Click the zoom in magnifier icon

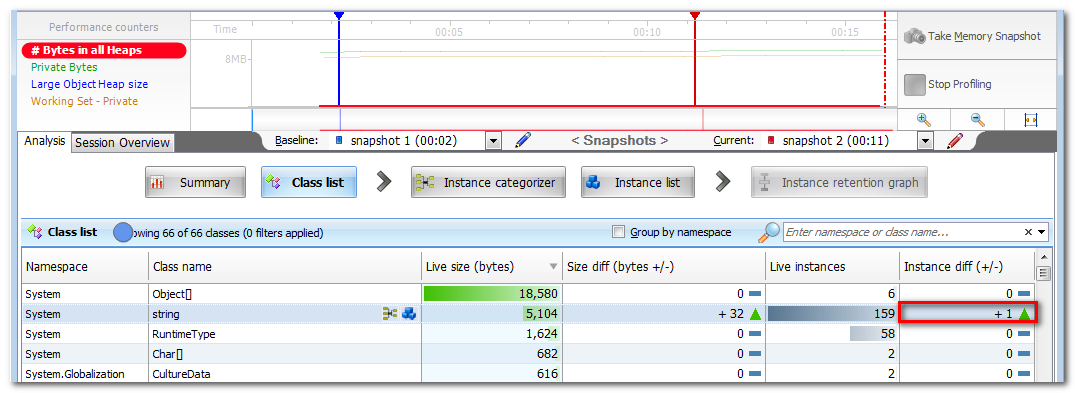923,119
